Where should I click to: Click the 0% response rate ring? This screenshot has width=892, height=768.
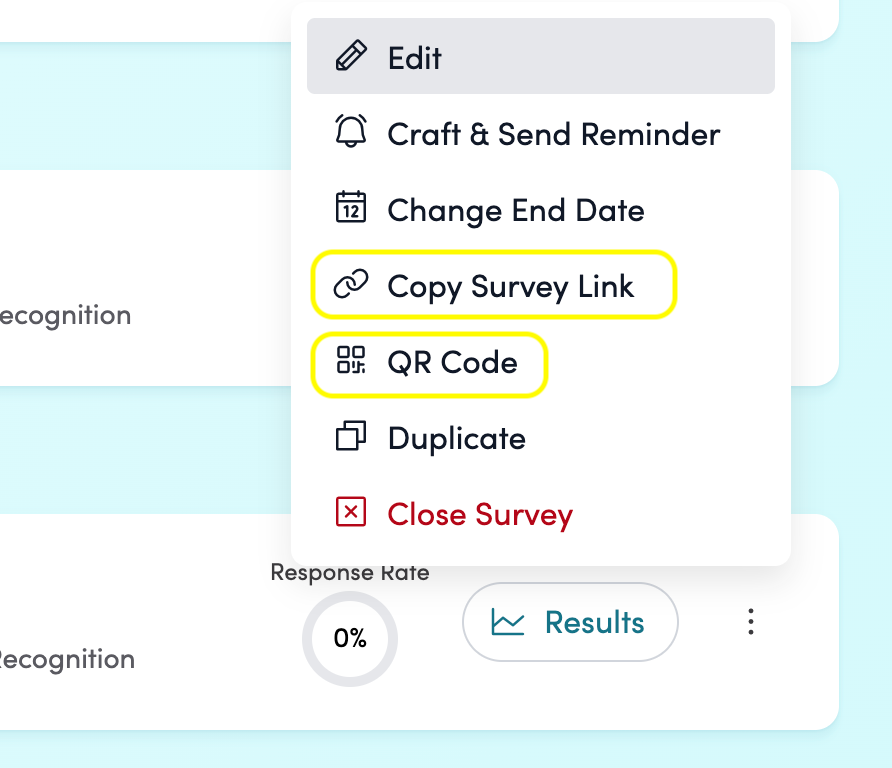[x=350, y=638]
